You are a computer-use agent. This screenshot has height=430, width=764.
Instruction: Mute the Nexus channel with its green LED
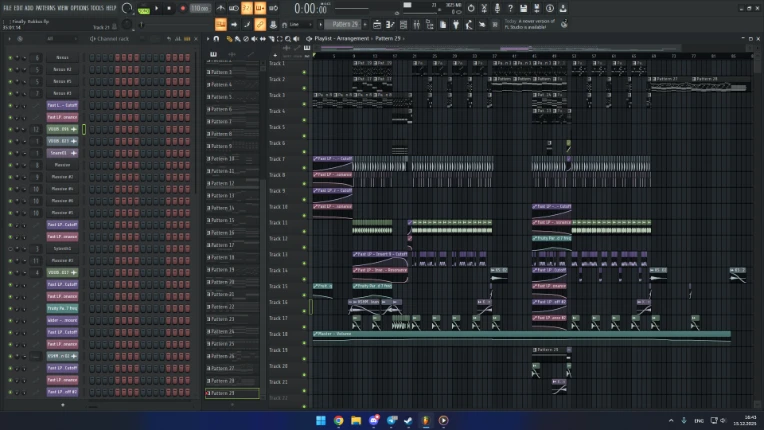coord(10,57)
